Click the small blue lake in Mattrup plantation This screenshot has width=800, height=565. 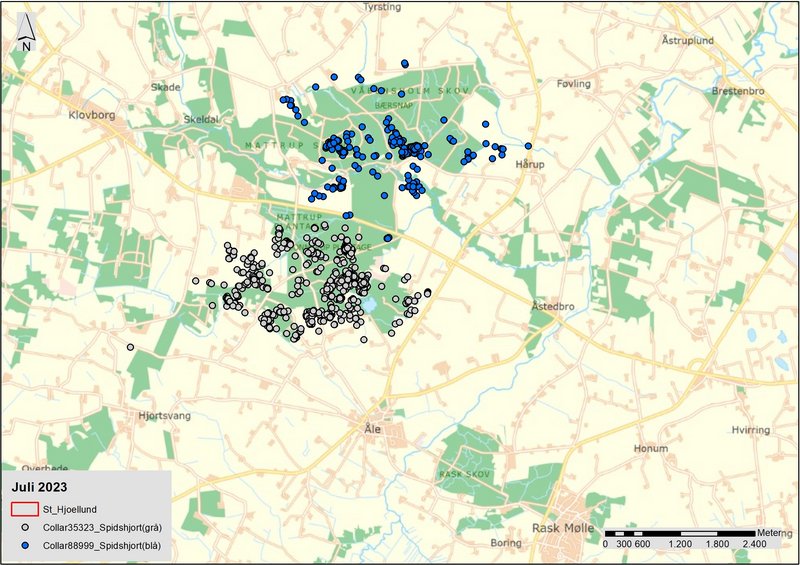[x=370, y=305]
